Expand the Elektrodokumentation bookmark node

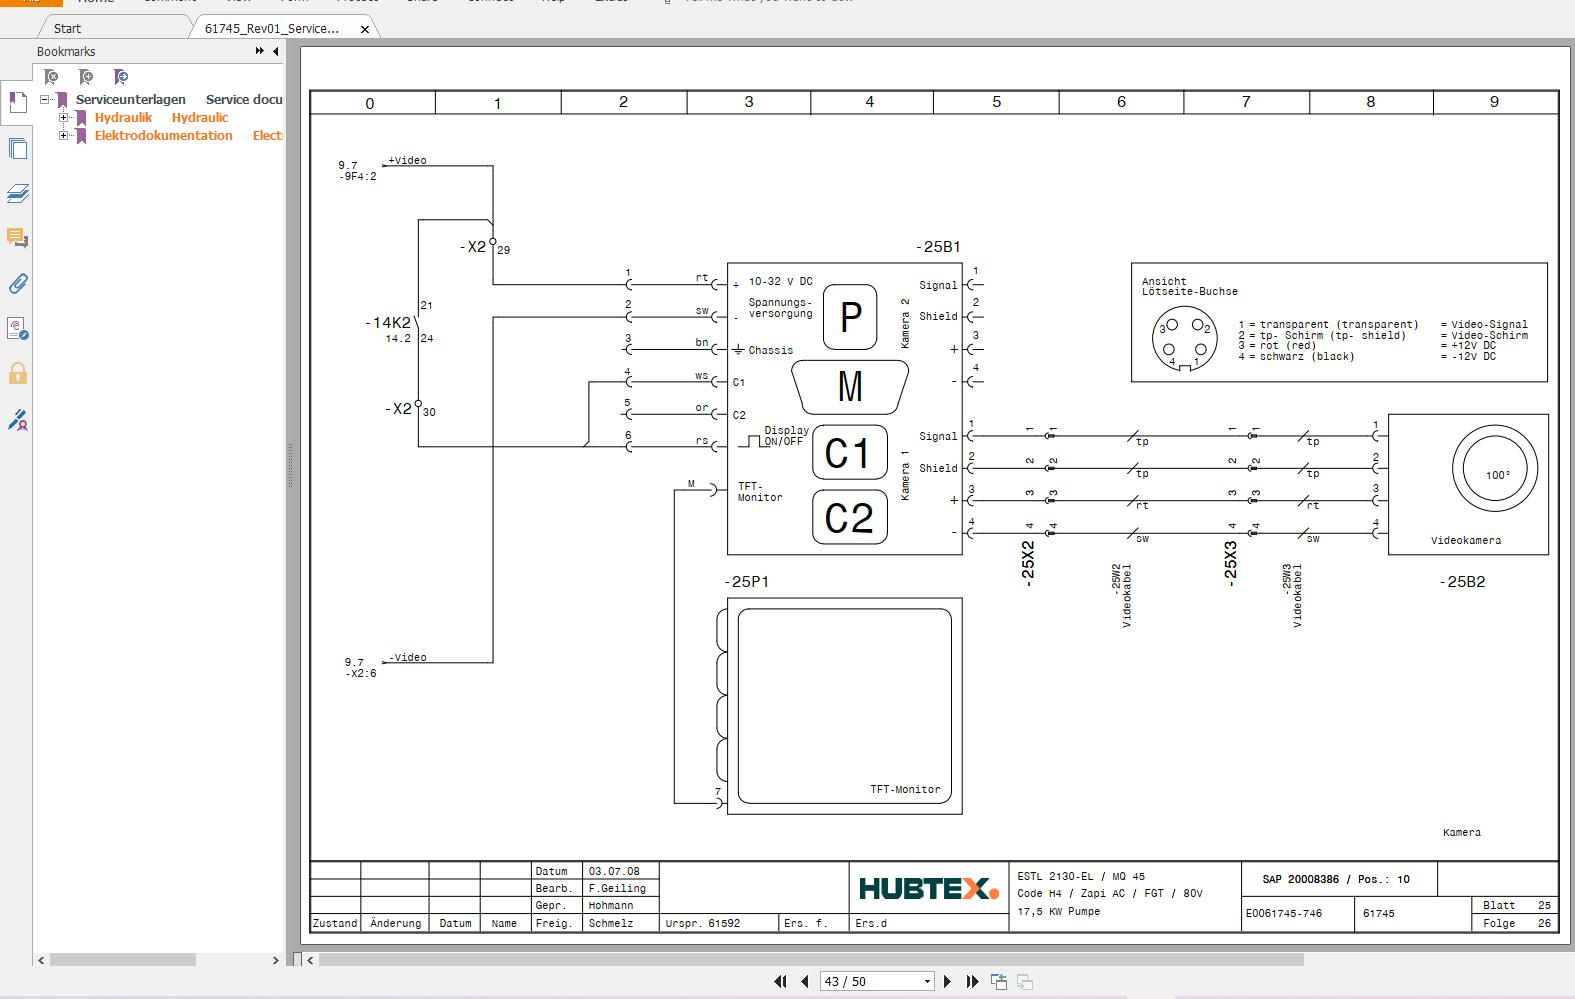point(64,135)
